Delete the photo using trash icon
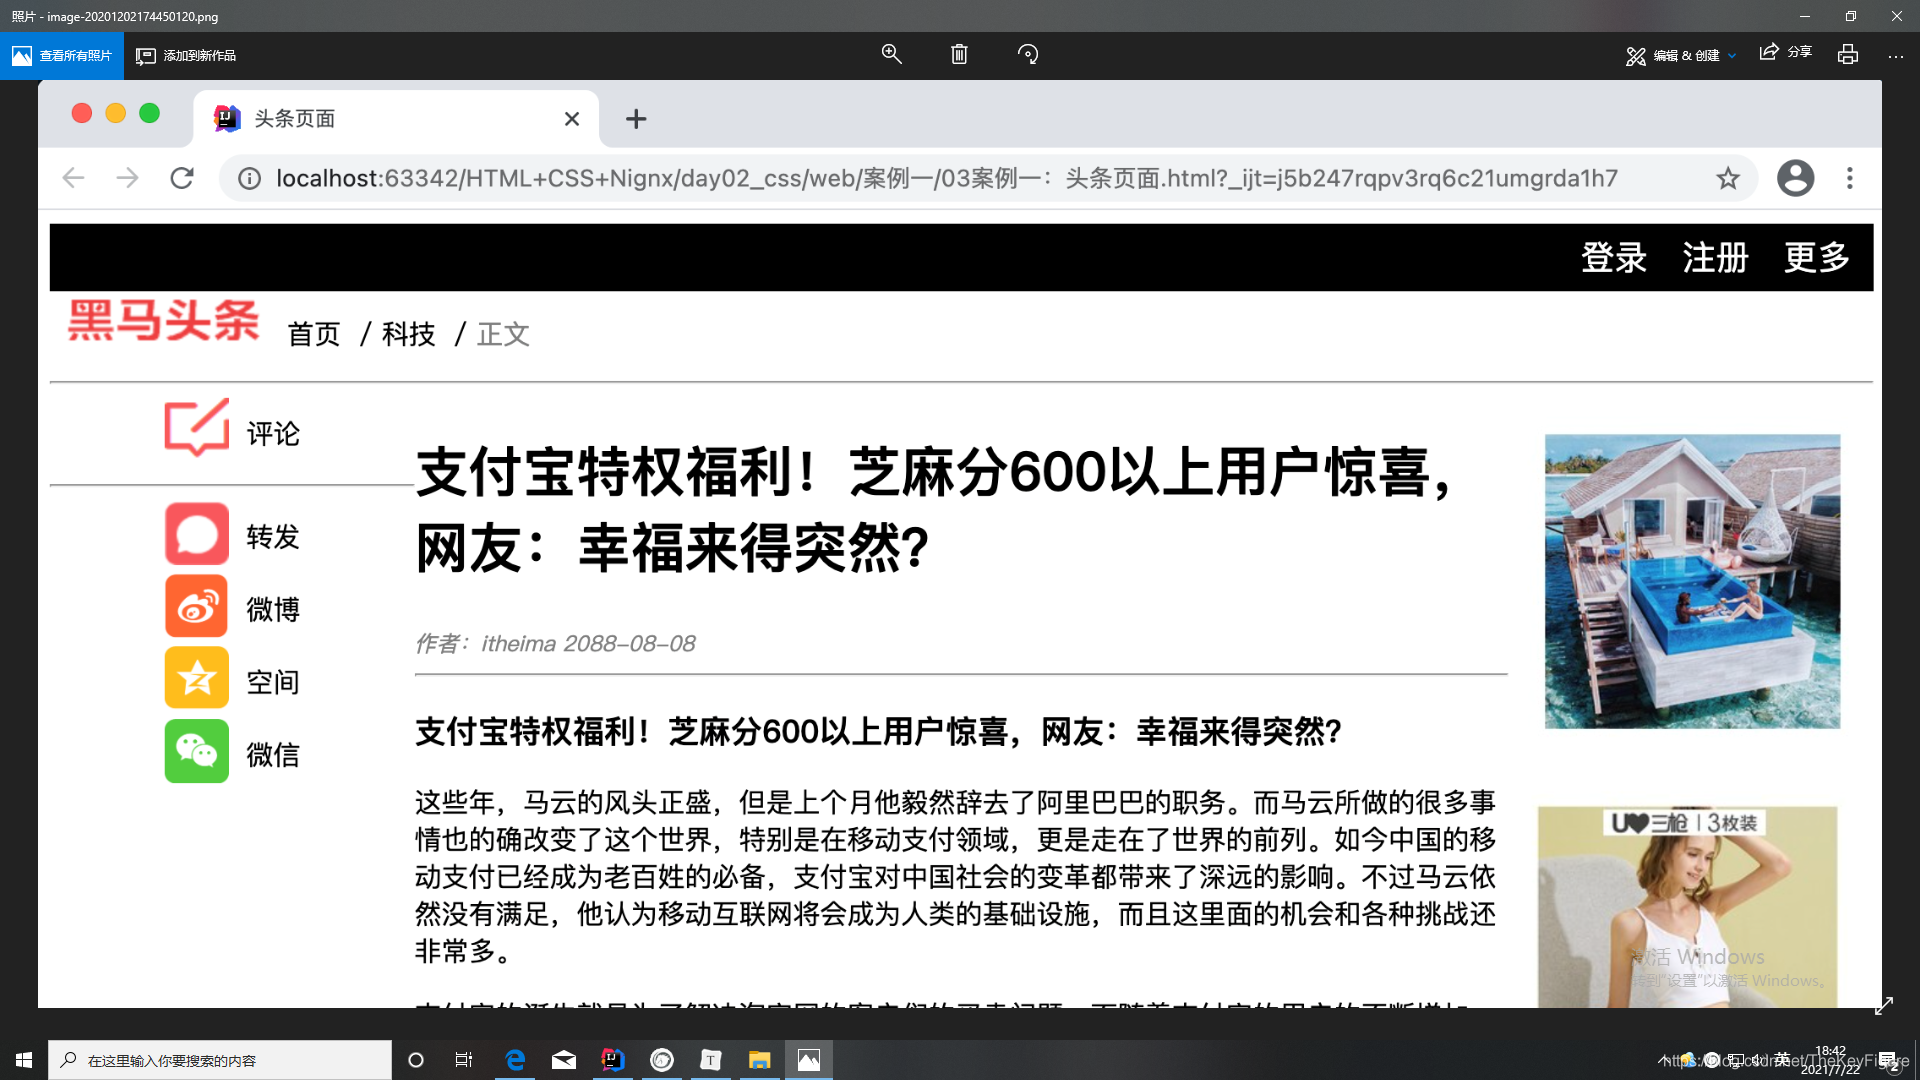Image resolution: width=1920 pixels, height=1080 pixels. (959, 54)
